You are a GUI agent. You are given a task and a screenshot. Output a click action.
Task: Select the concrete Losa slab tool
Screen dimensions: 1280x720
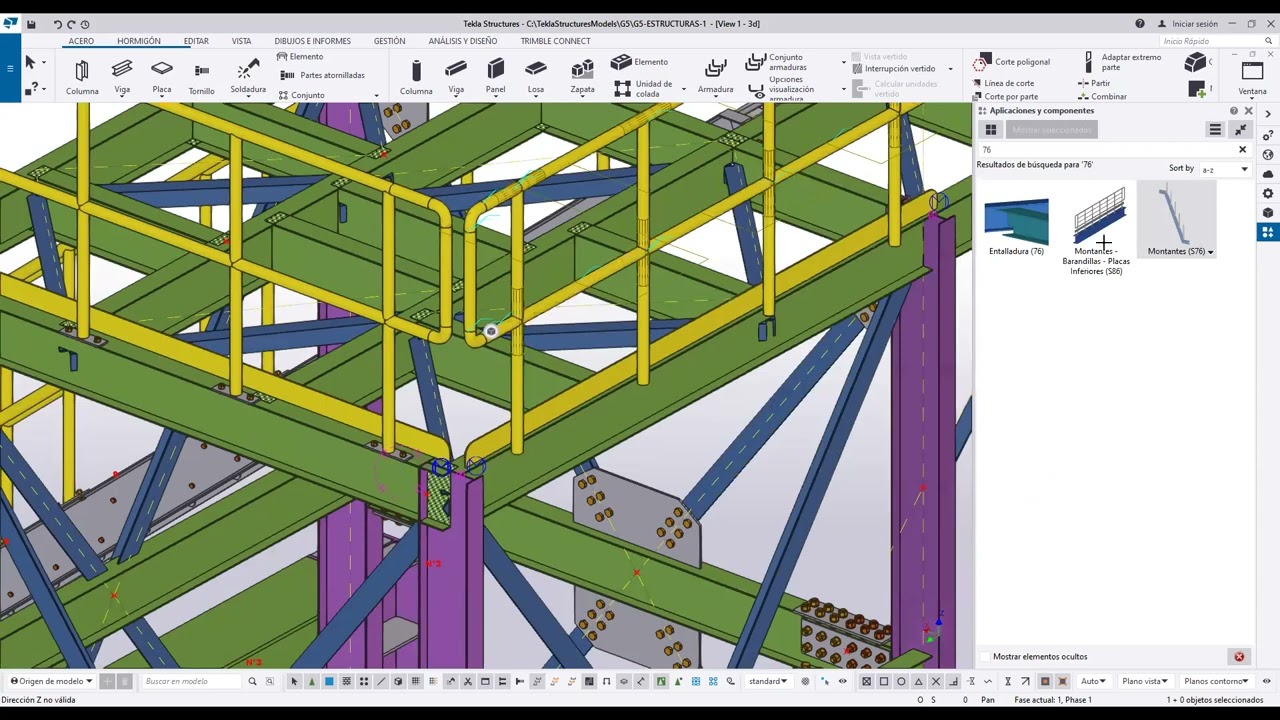coord(536,77)
